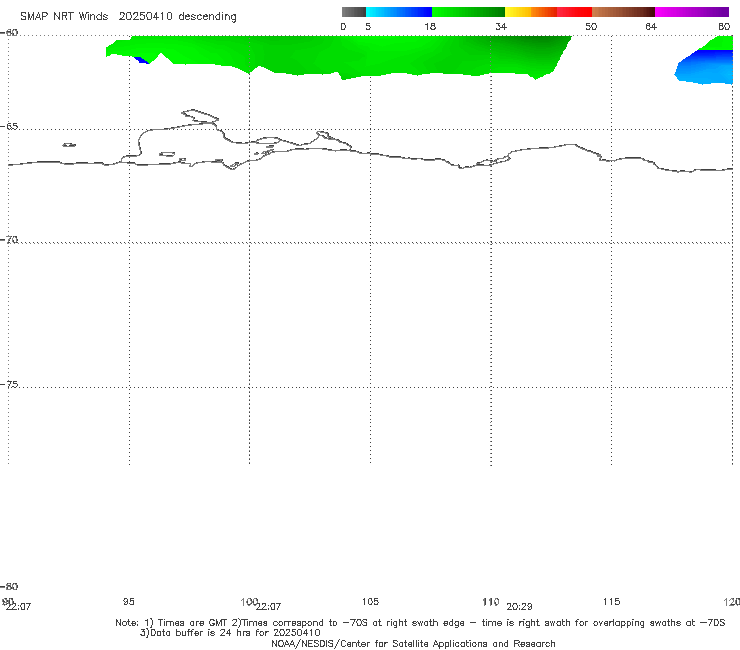
Task: Click the longitude label '110'
Action: coord(491,601)
